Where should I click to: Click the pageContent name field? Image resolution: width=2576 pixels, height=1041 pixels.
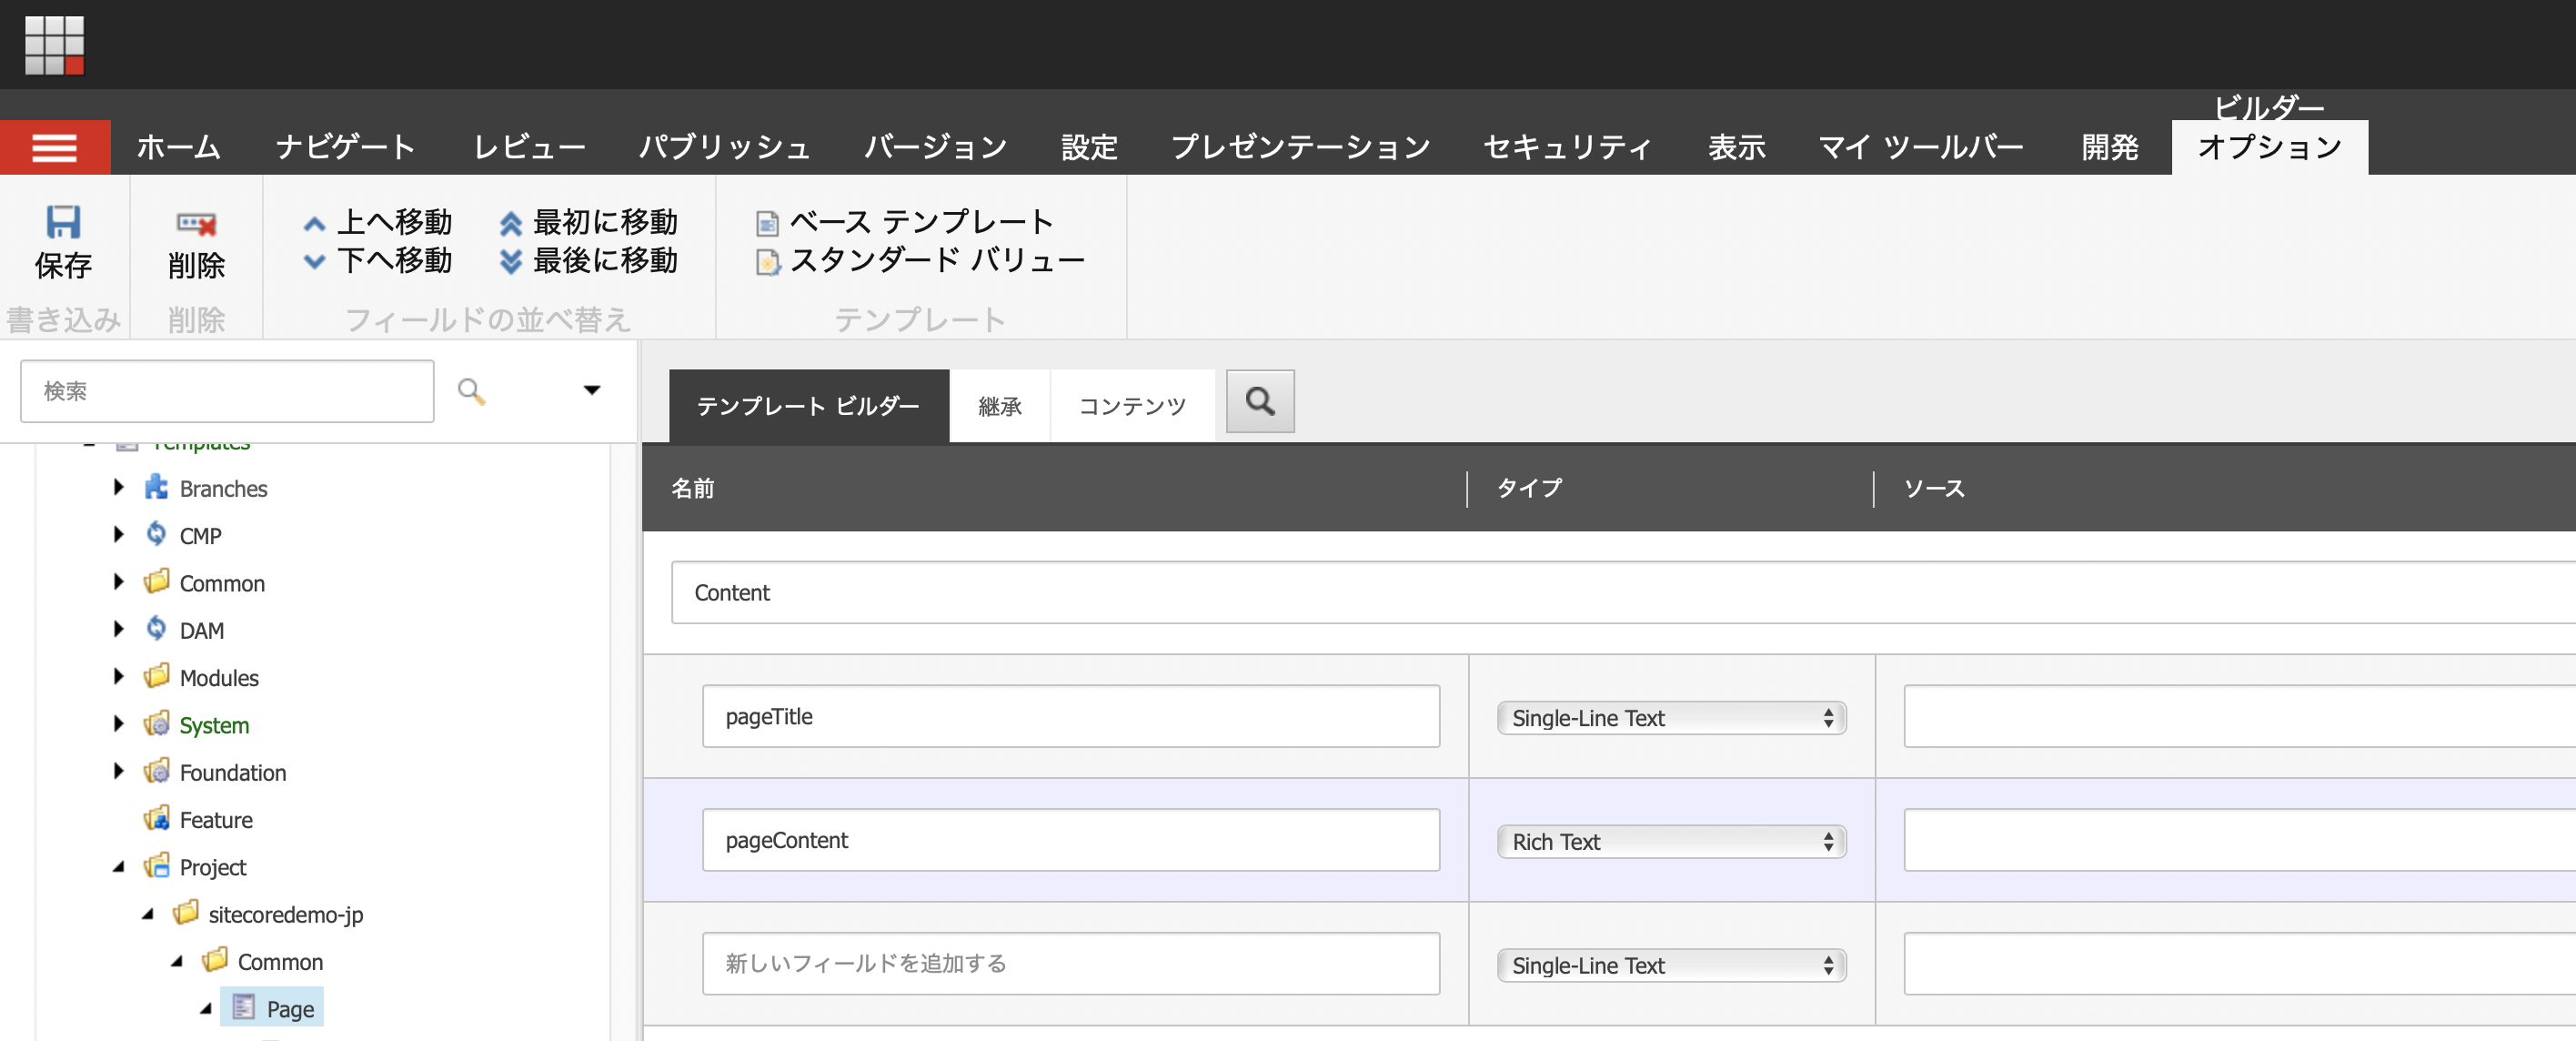pyautogui.click(x=1071, y=840)
